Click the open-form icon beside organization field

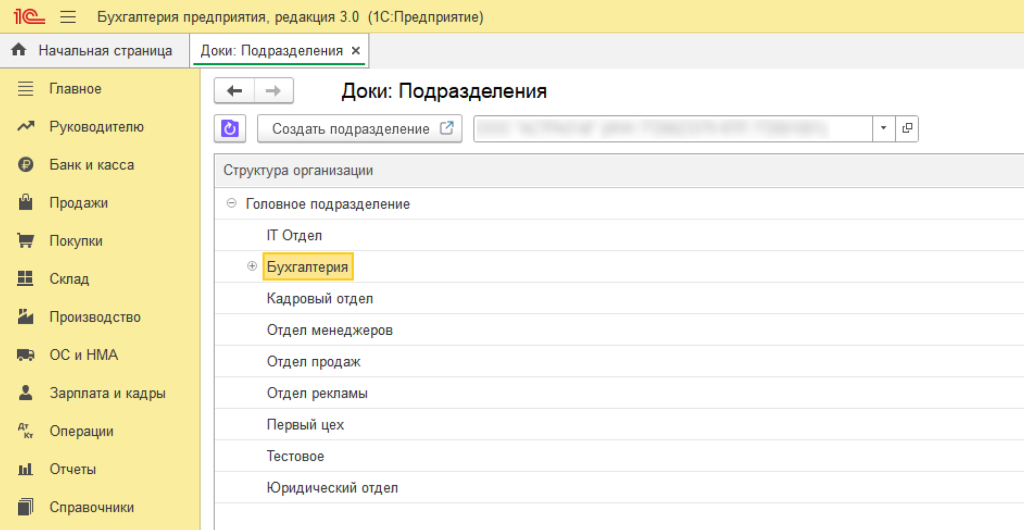[x=907, y=129]
